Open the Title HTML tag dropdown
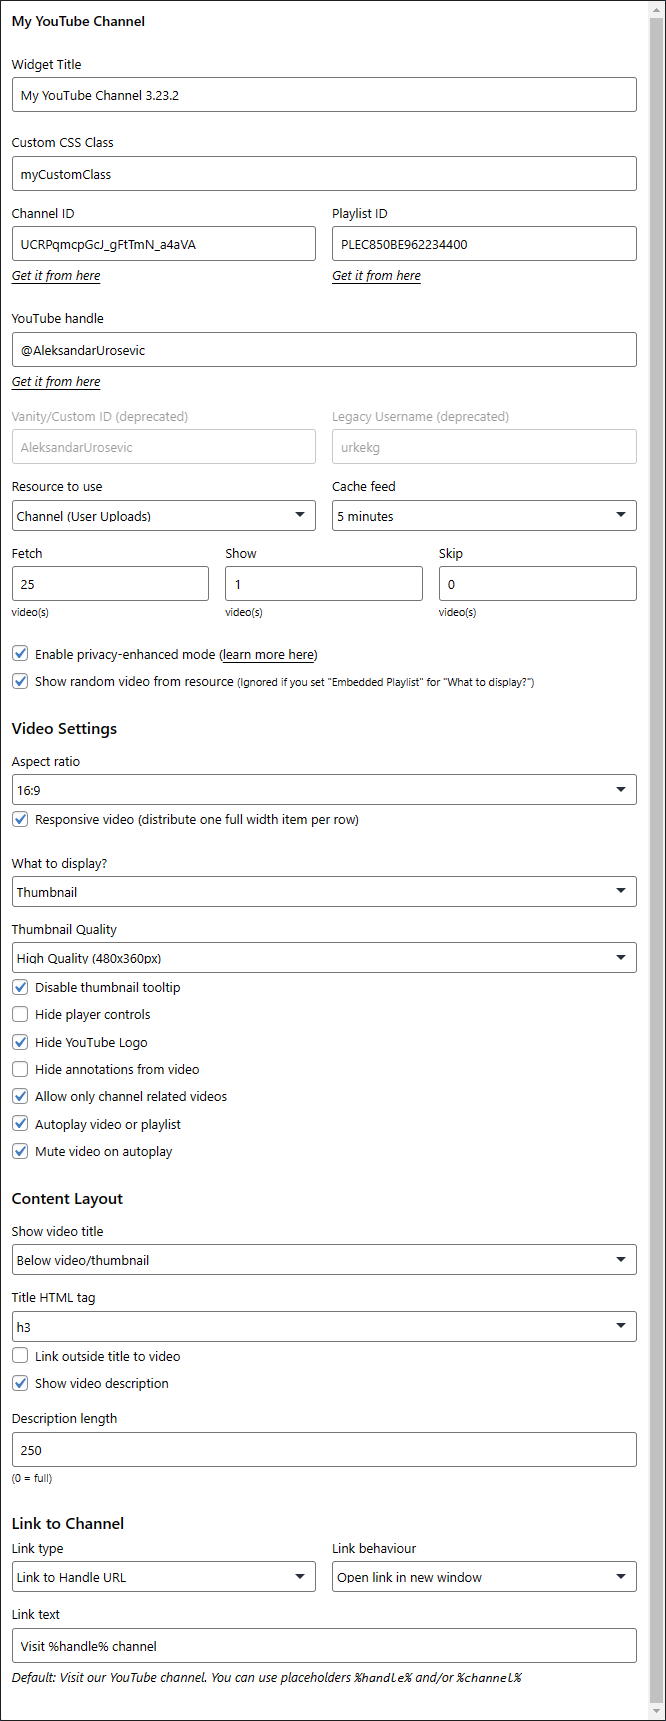This screenshot has width=666, height=1721. pyautogui.click(x=324, y=1327)
